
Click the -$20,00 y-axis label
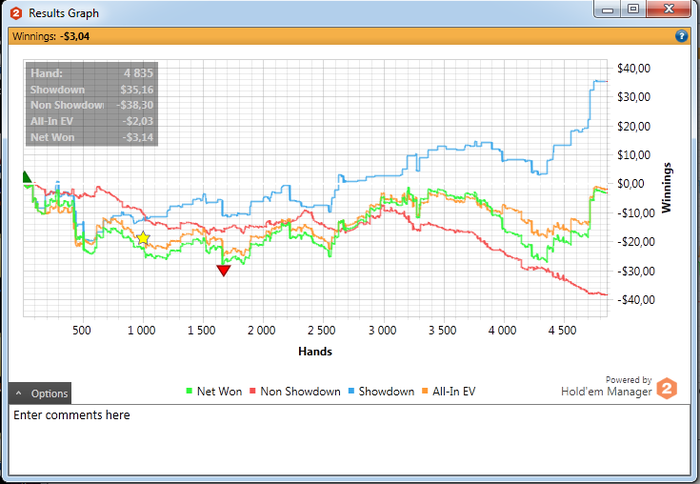point(636,242)
